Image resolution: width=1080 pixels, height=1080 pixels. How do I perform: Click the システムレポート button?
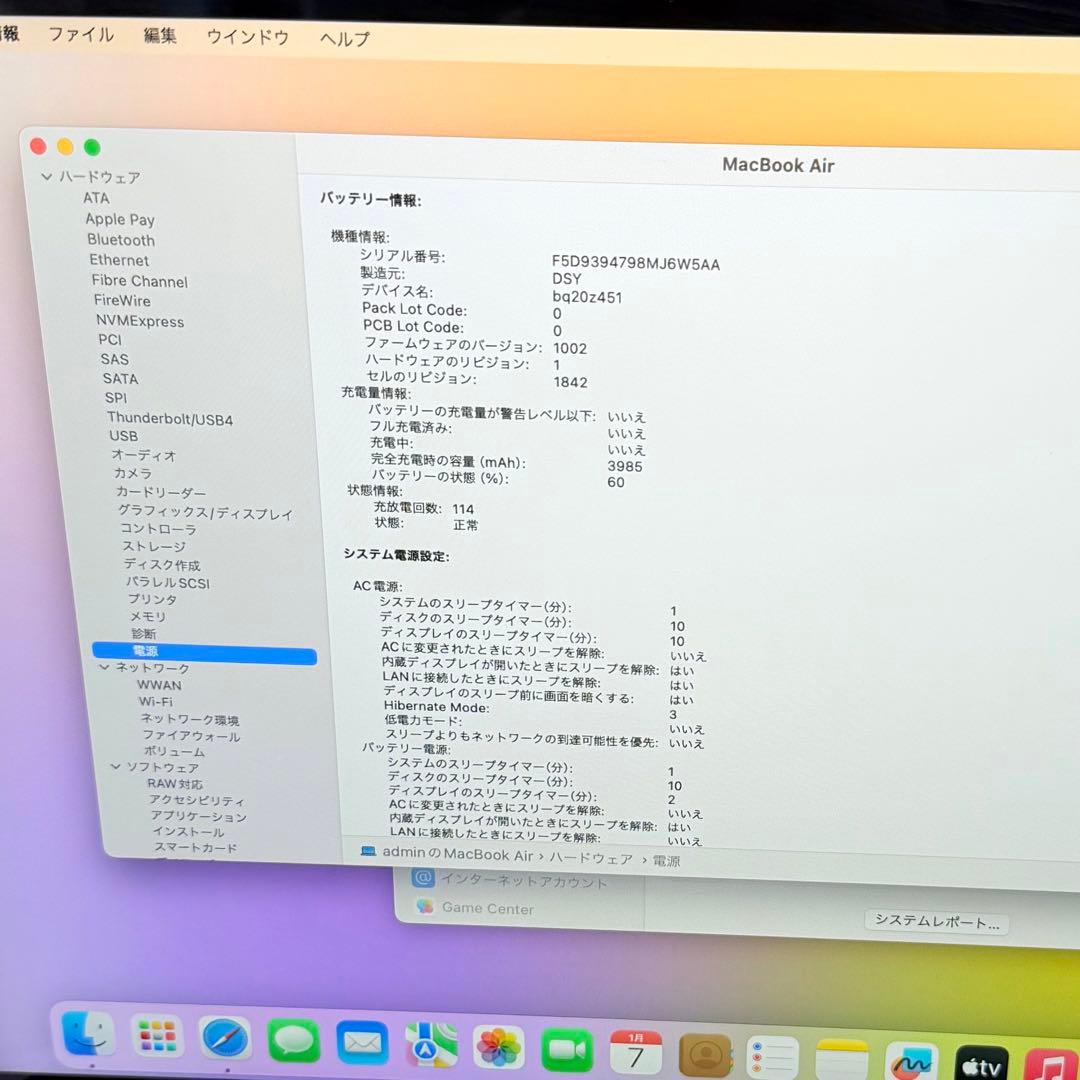click(x=936, y=921)
